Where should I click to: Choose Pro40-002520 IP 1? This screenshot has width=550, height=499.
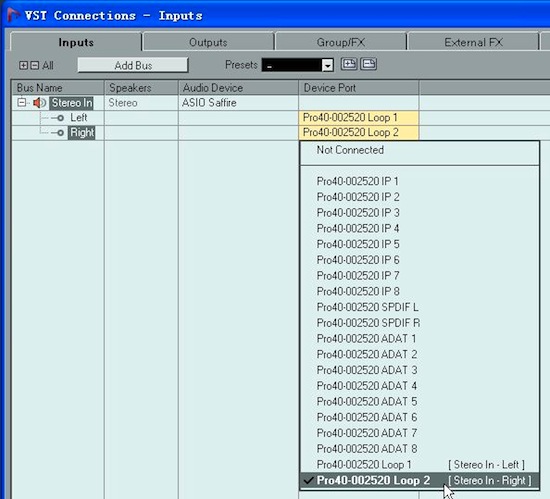coord(420,181)
